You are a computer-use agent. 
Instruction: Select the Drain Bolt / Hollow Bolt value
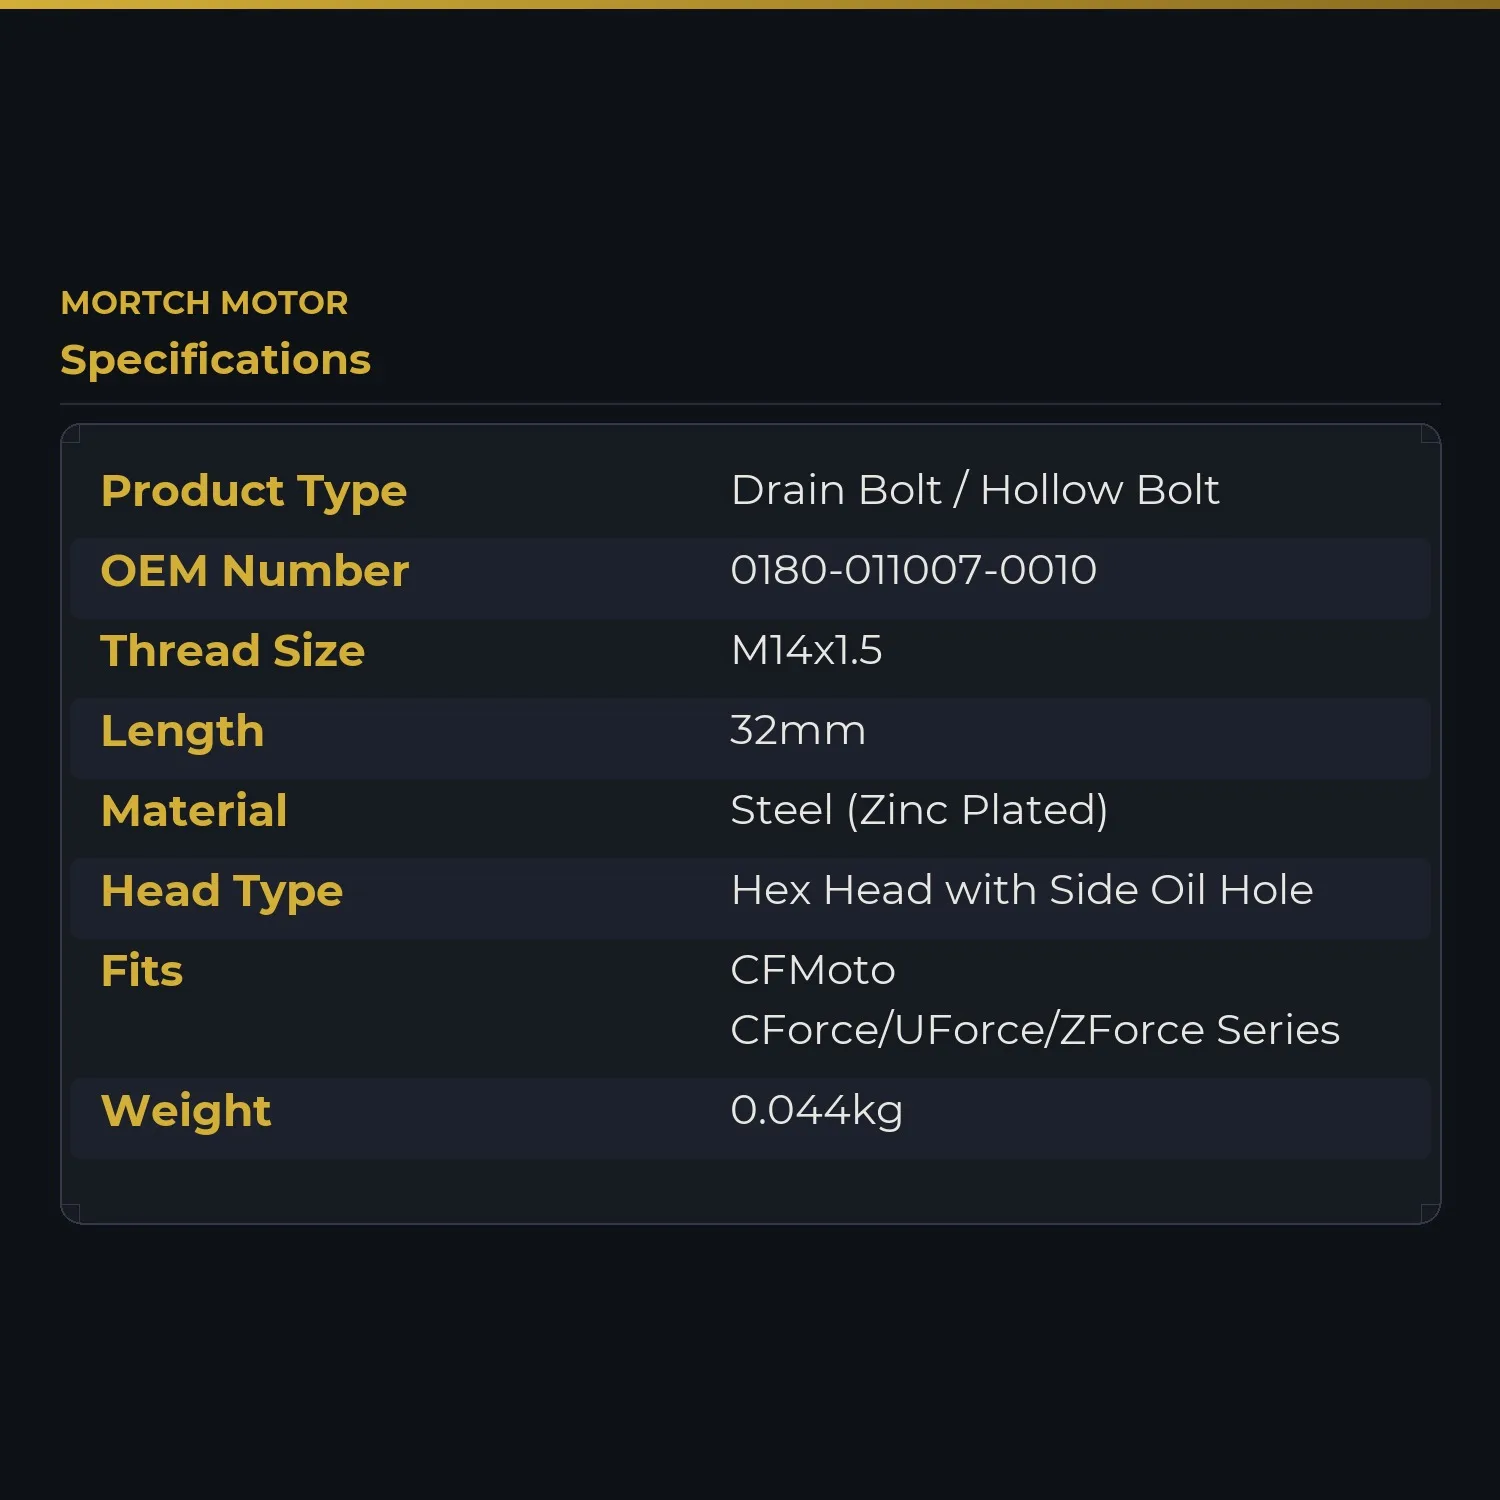point(975,490)
